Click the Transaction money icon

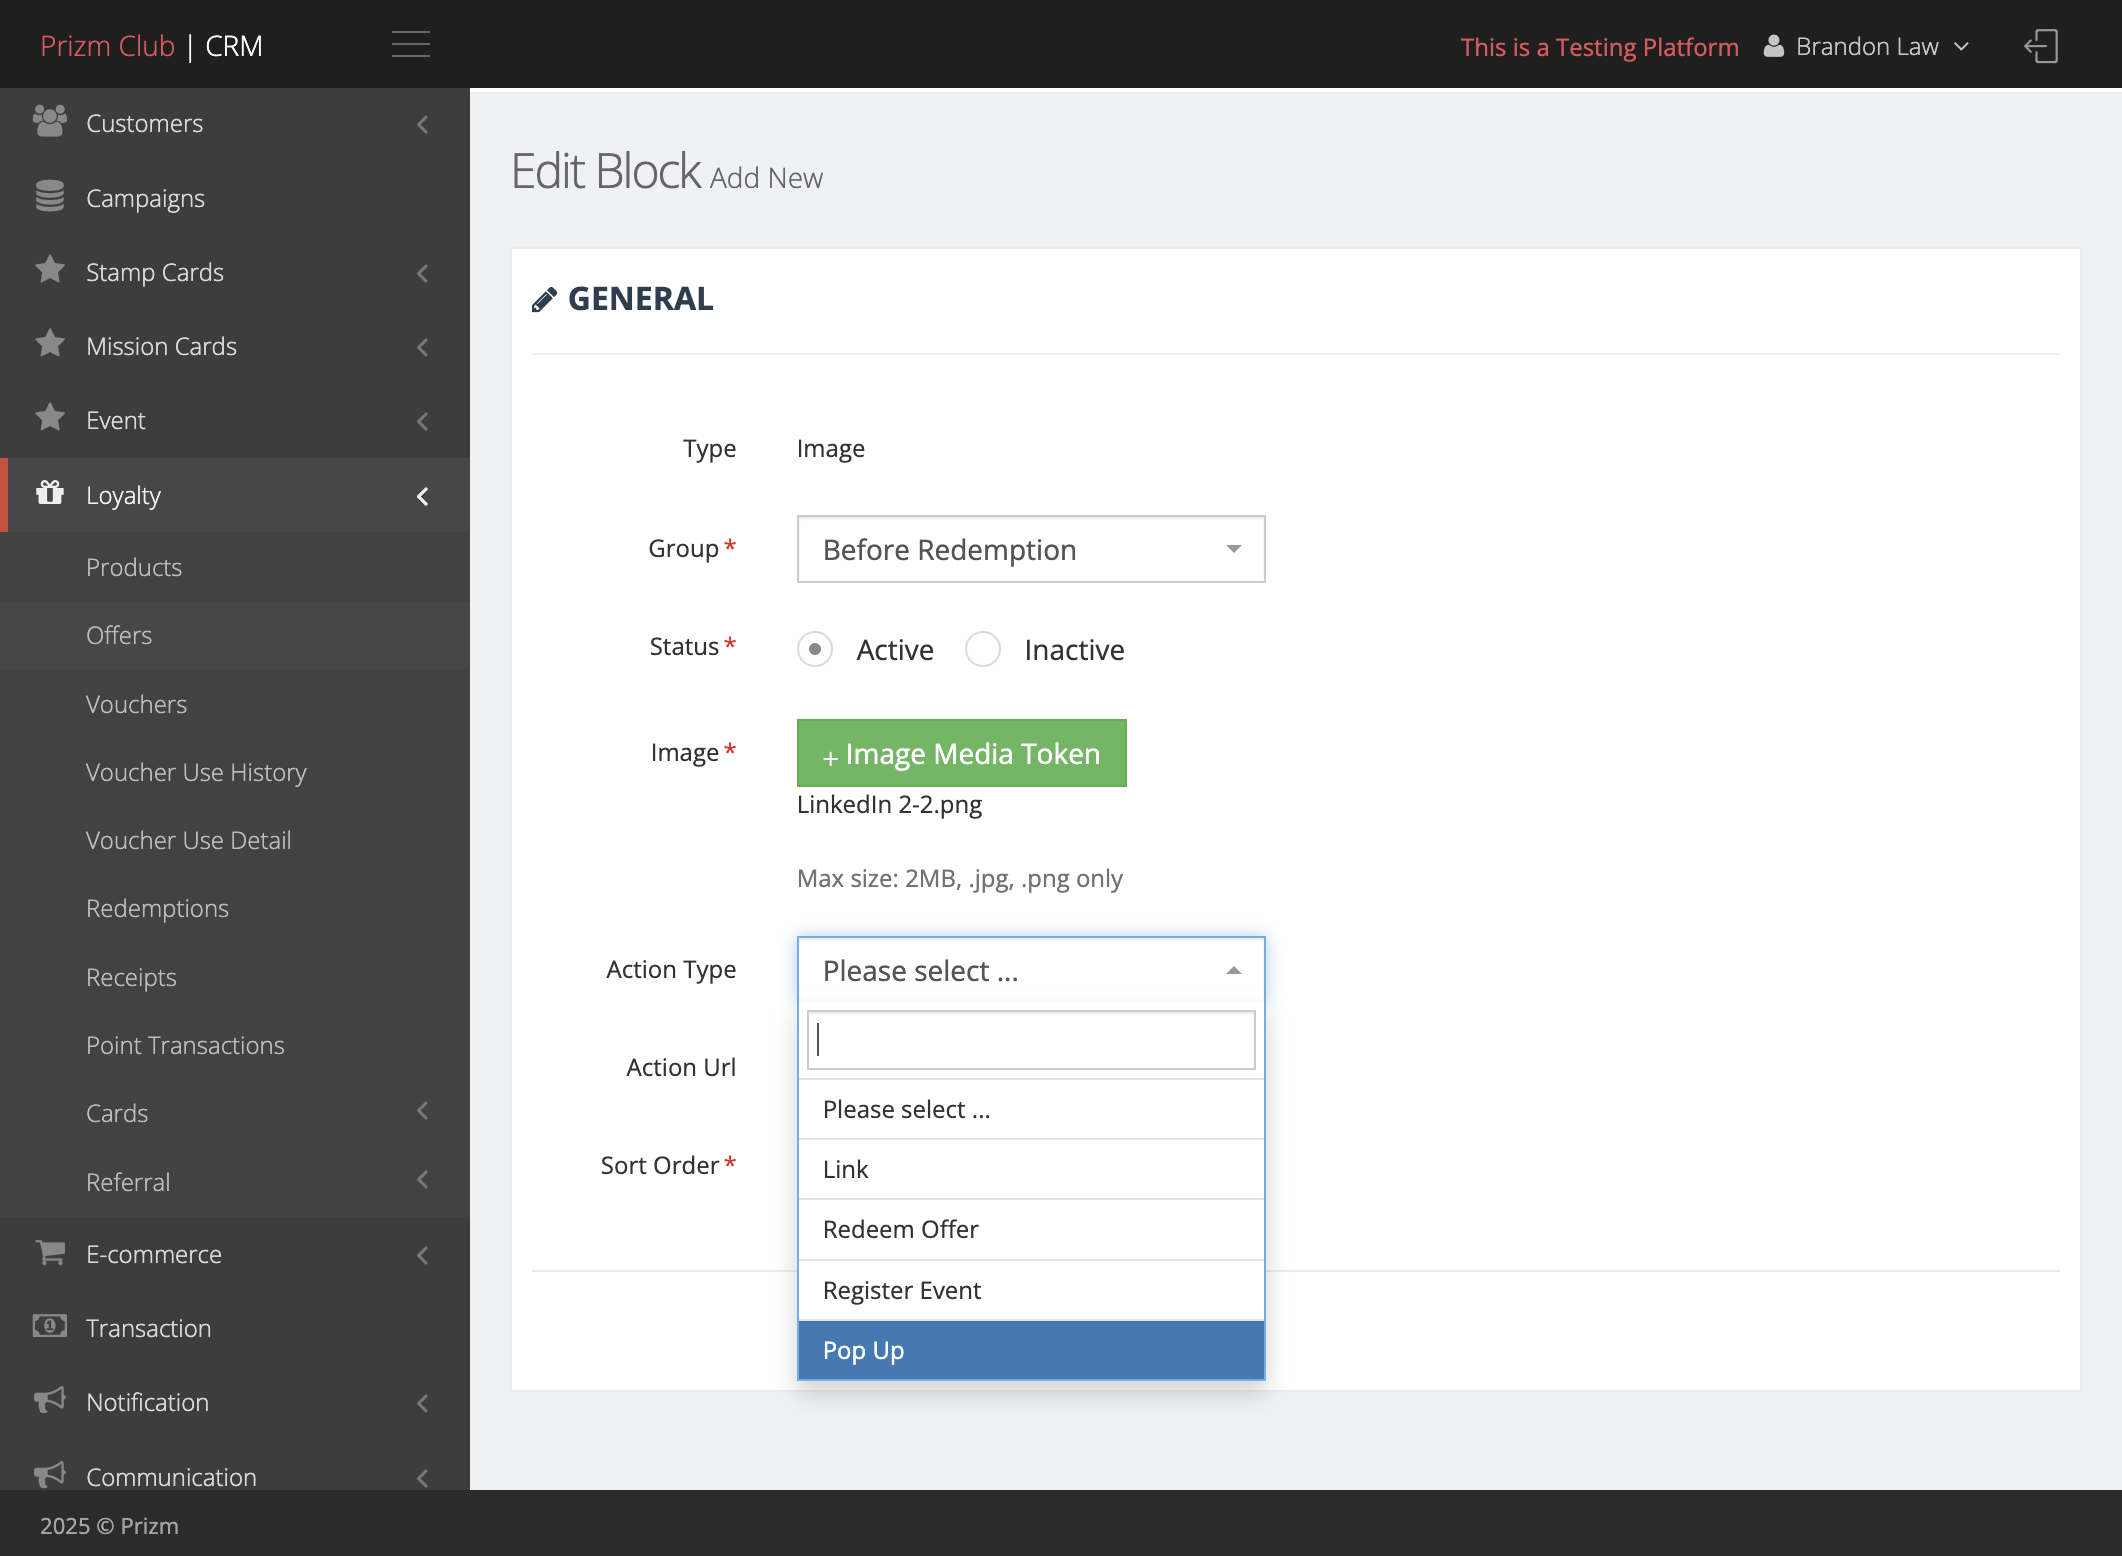[x=49, y=1326]
